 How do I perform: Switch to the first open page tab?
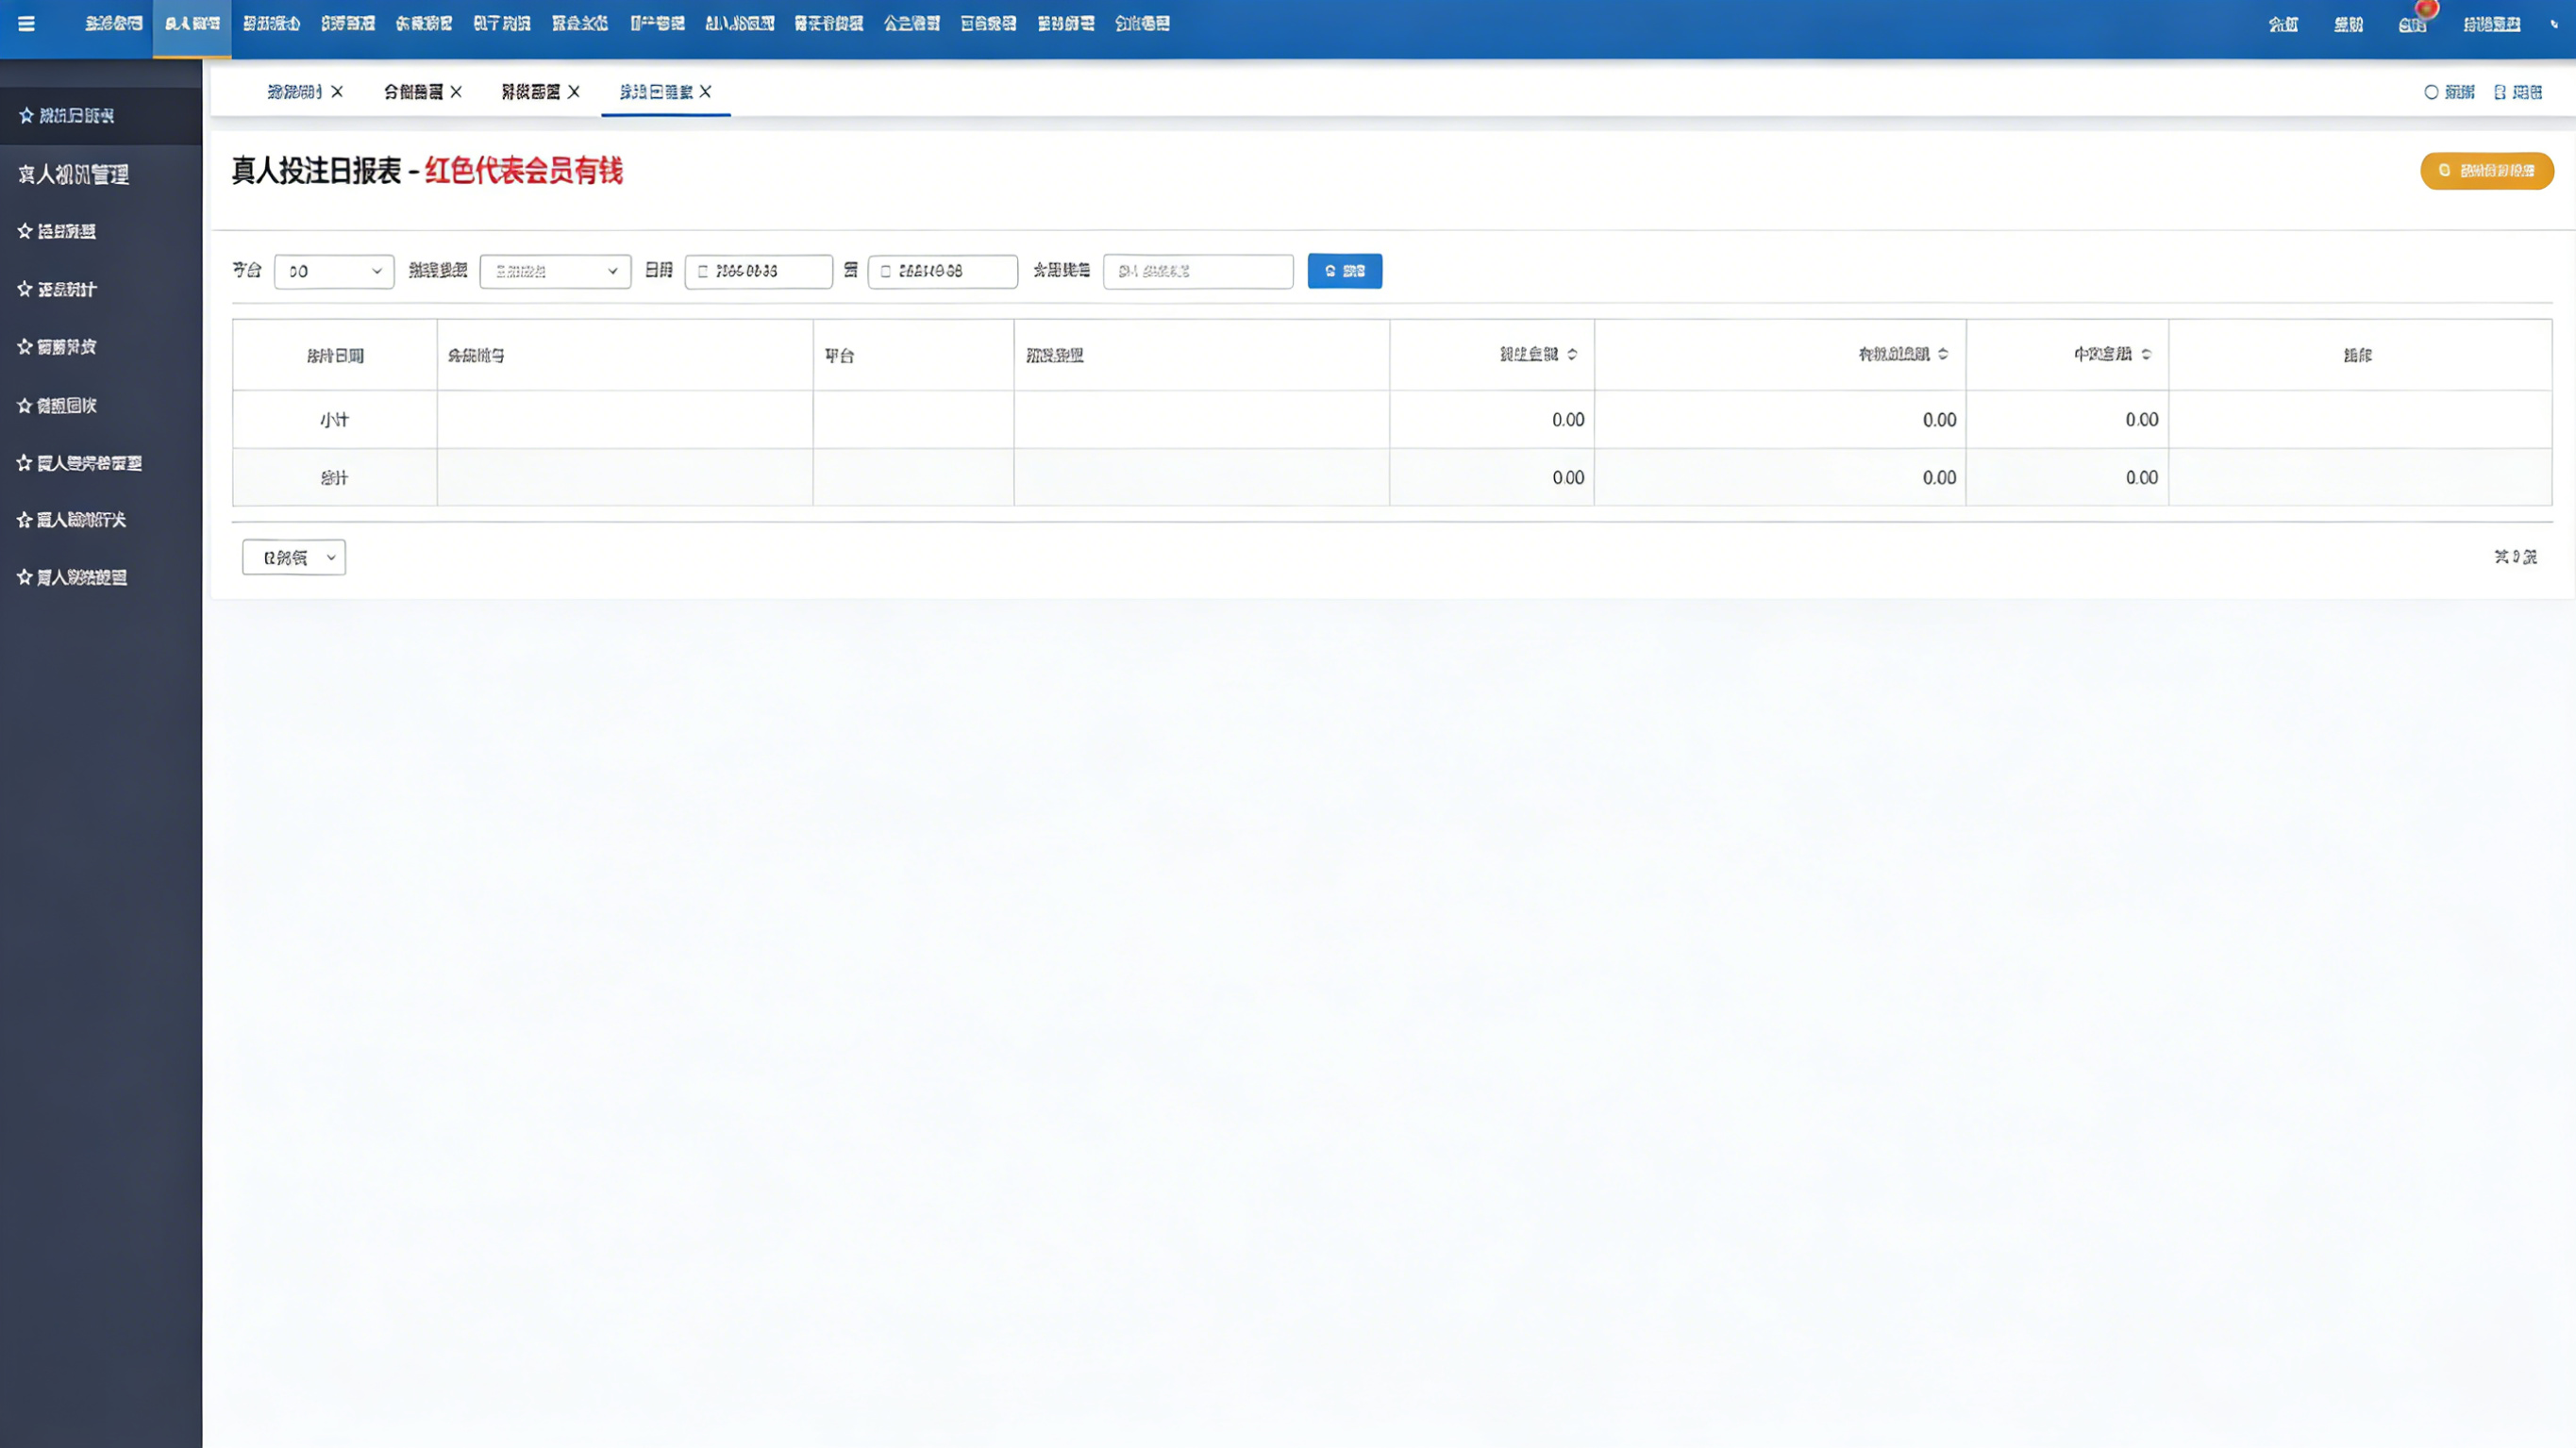pos(294,92)
